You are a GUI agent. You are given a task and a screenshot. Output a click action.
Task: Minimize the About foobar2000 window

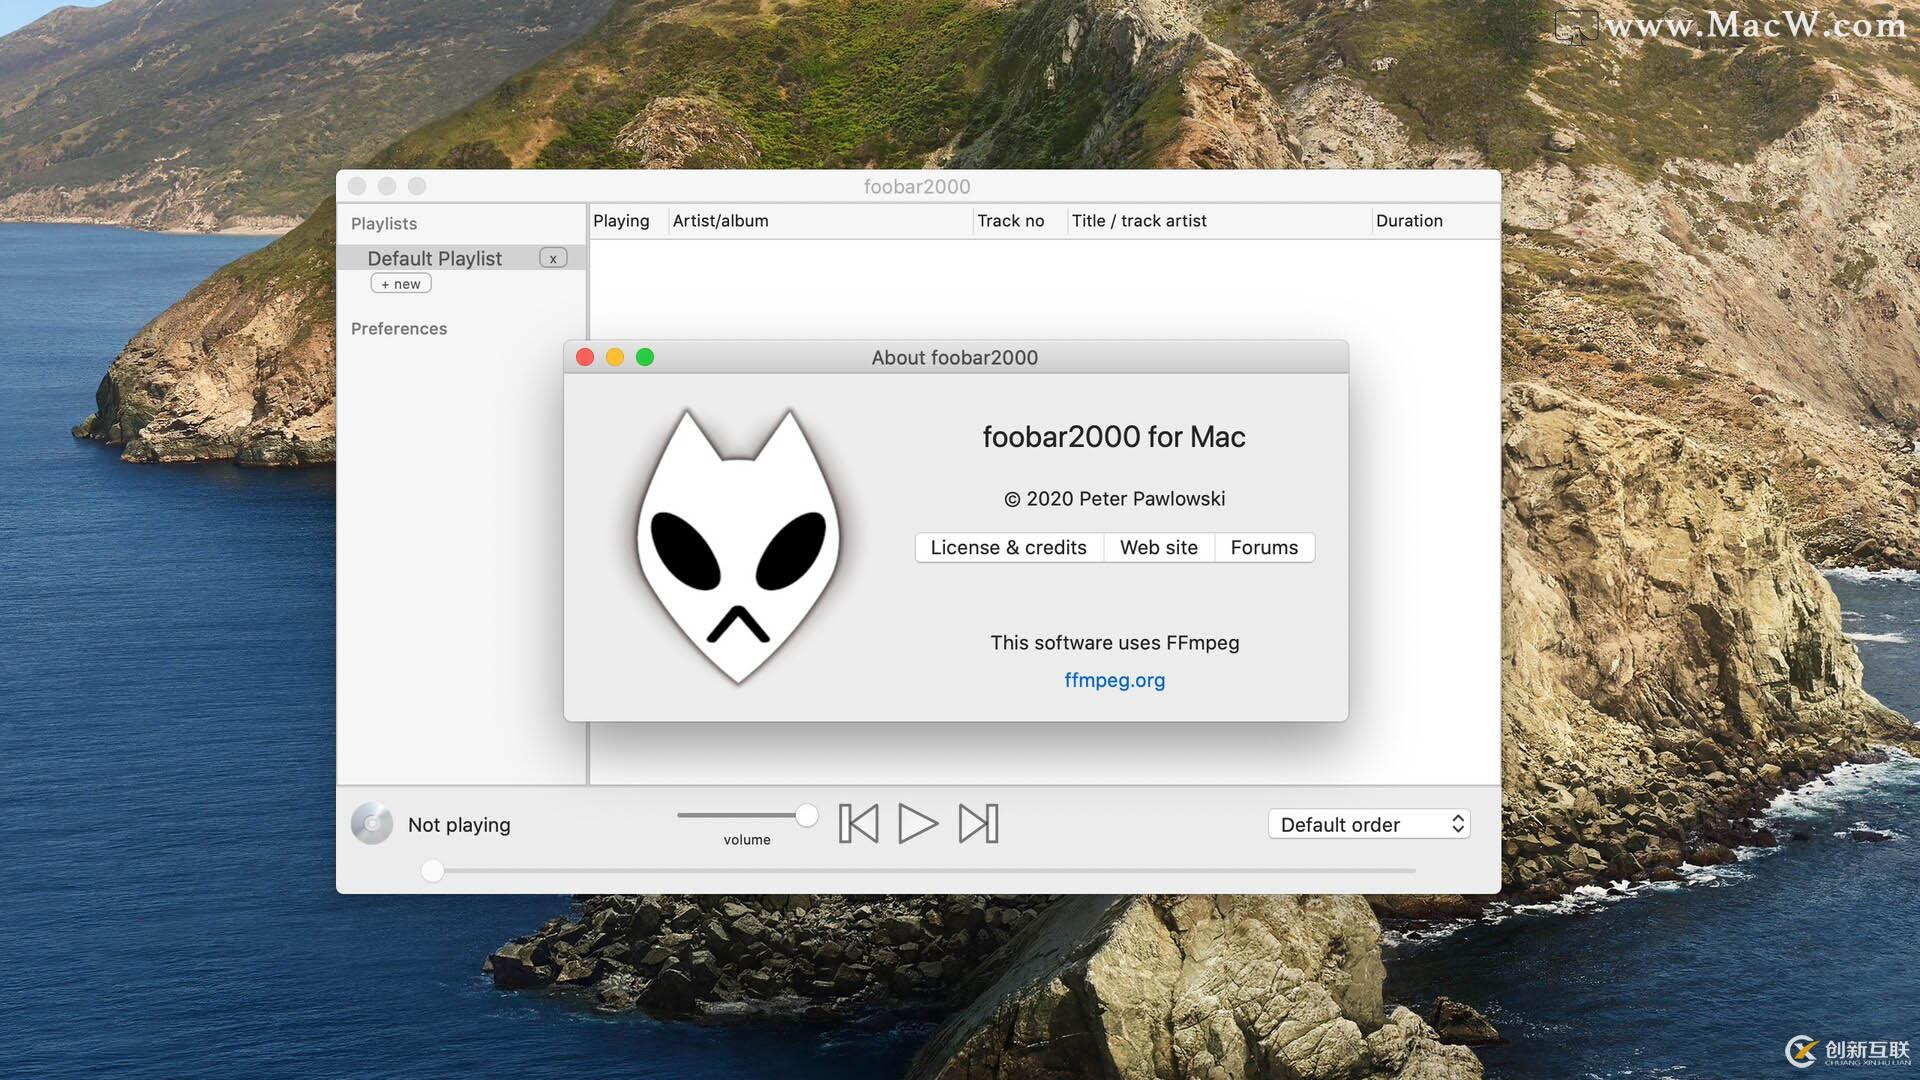coord(615,357)
